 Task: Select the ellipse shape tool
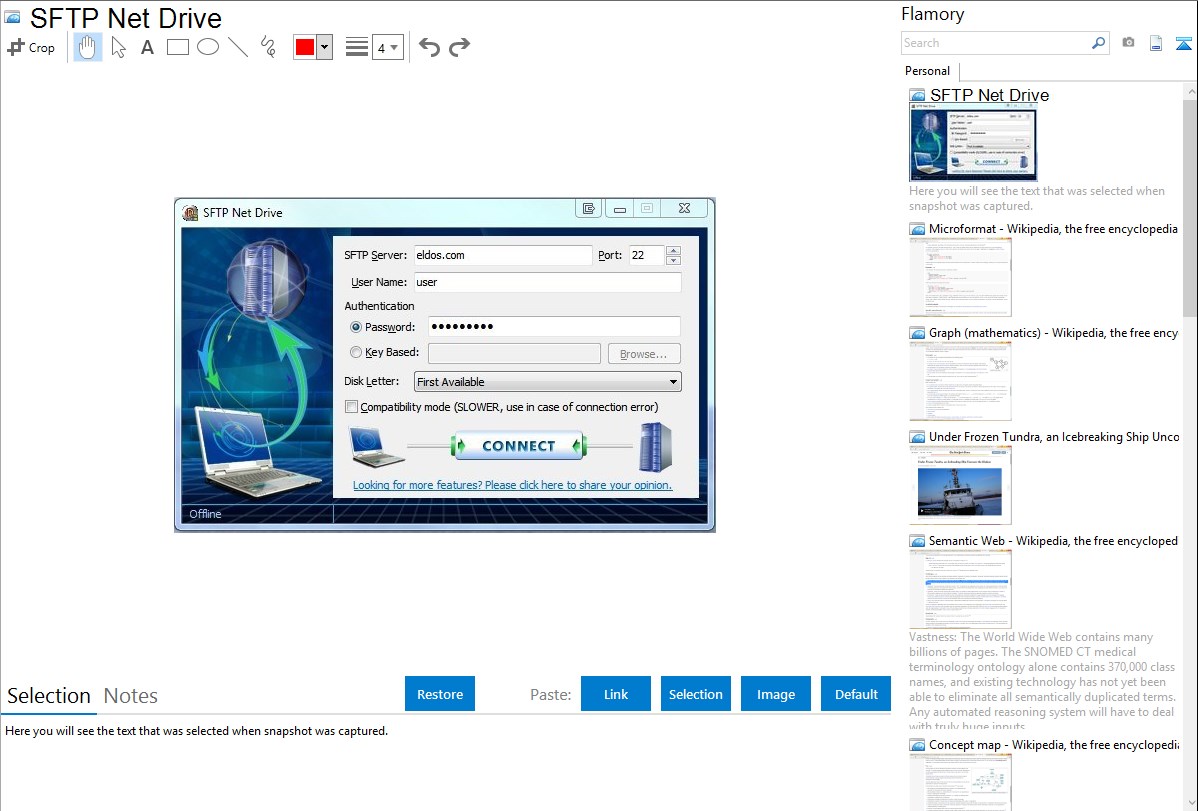tap(208, 47)
